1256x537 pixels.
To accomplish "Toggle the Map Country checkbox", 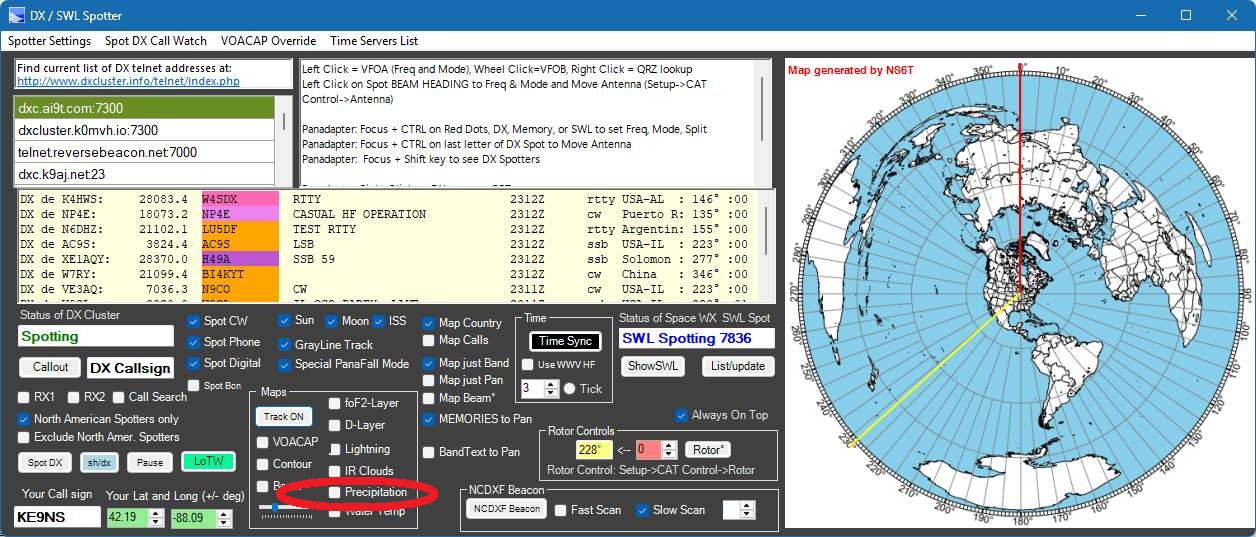I will point(428,323).
